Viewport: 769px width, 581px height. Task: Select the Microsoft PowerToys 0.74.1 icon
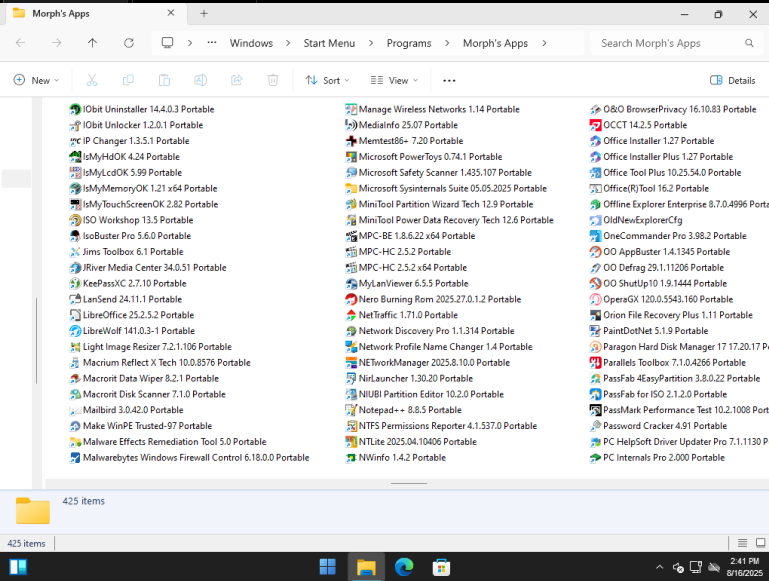[351, 157]
